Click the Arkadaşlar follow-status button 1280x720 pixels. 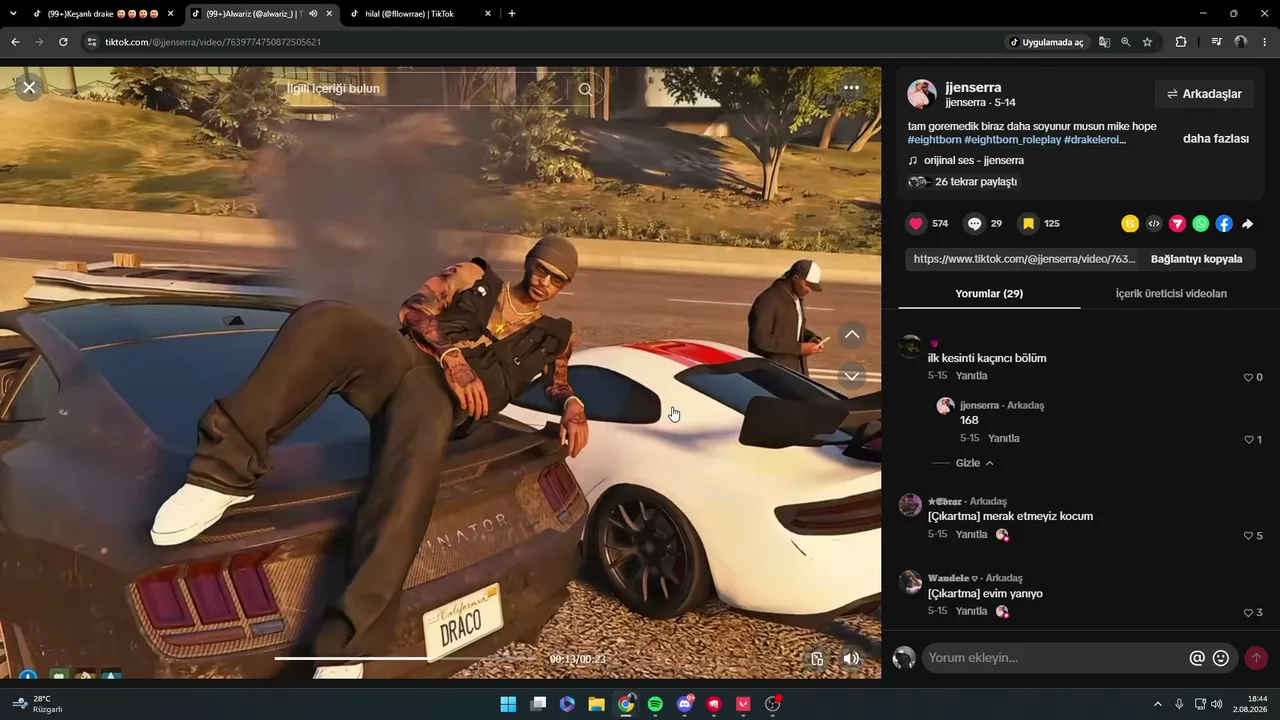coord(1204,94)
